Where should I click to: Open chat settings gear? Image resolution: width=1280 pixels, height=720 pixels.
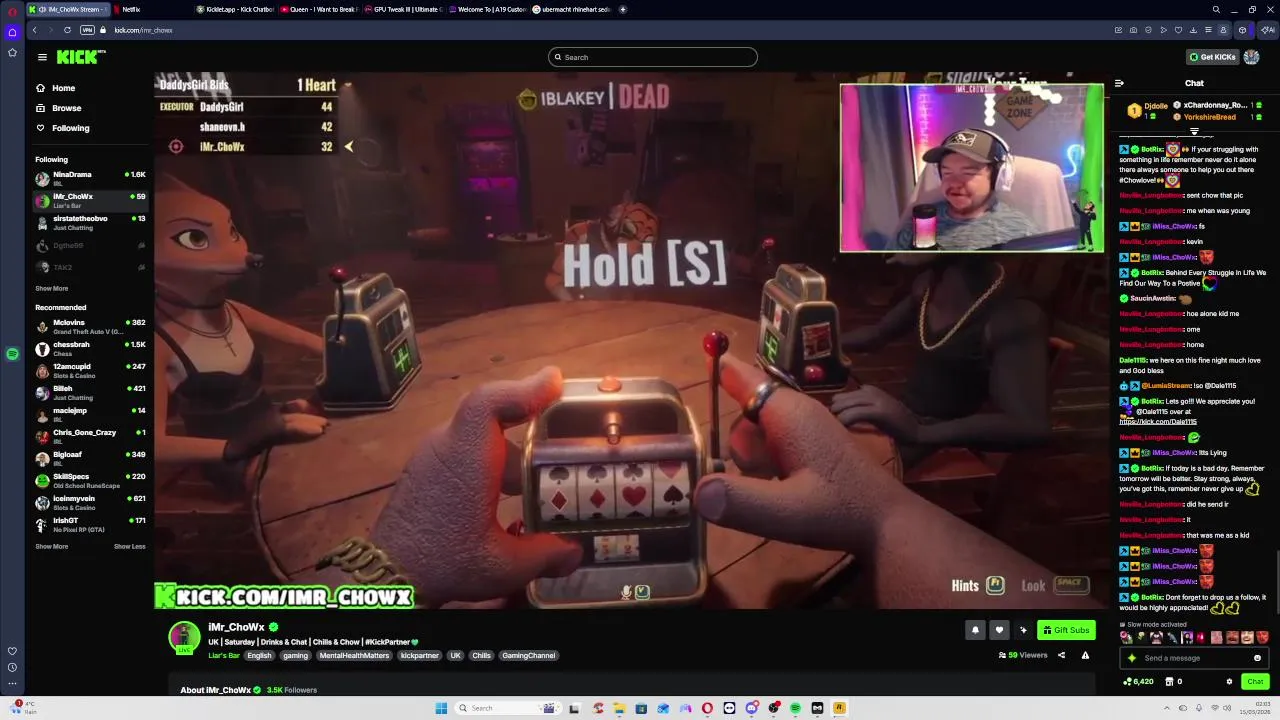[1229, 682]
